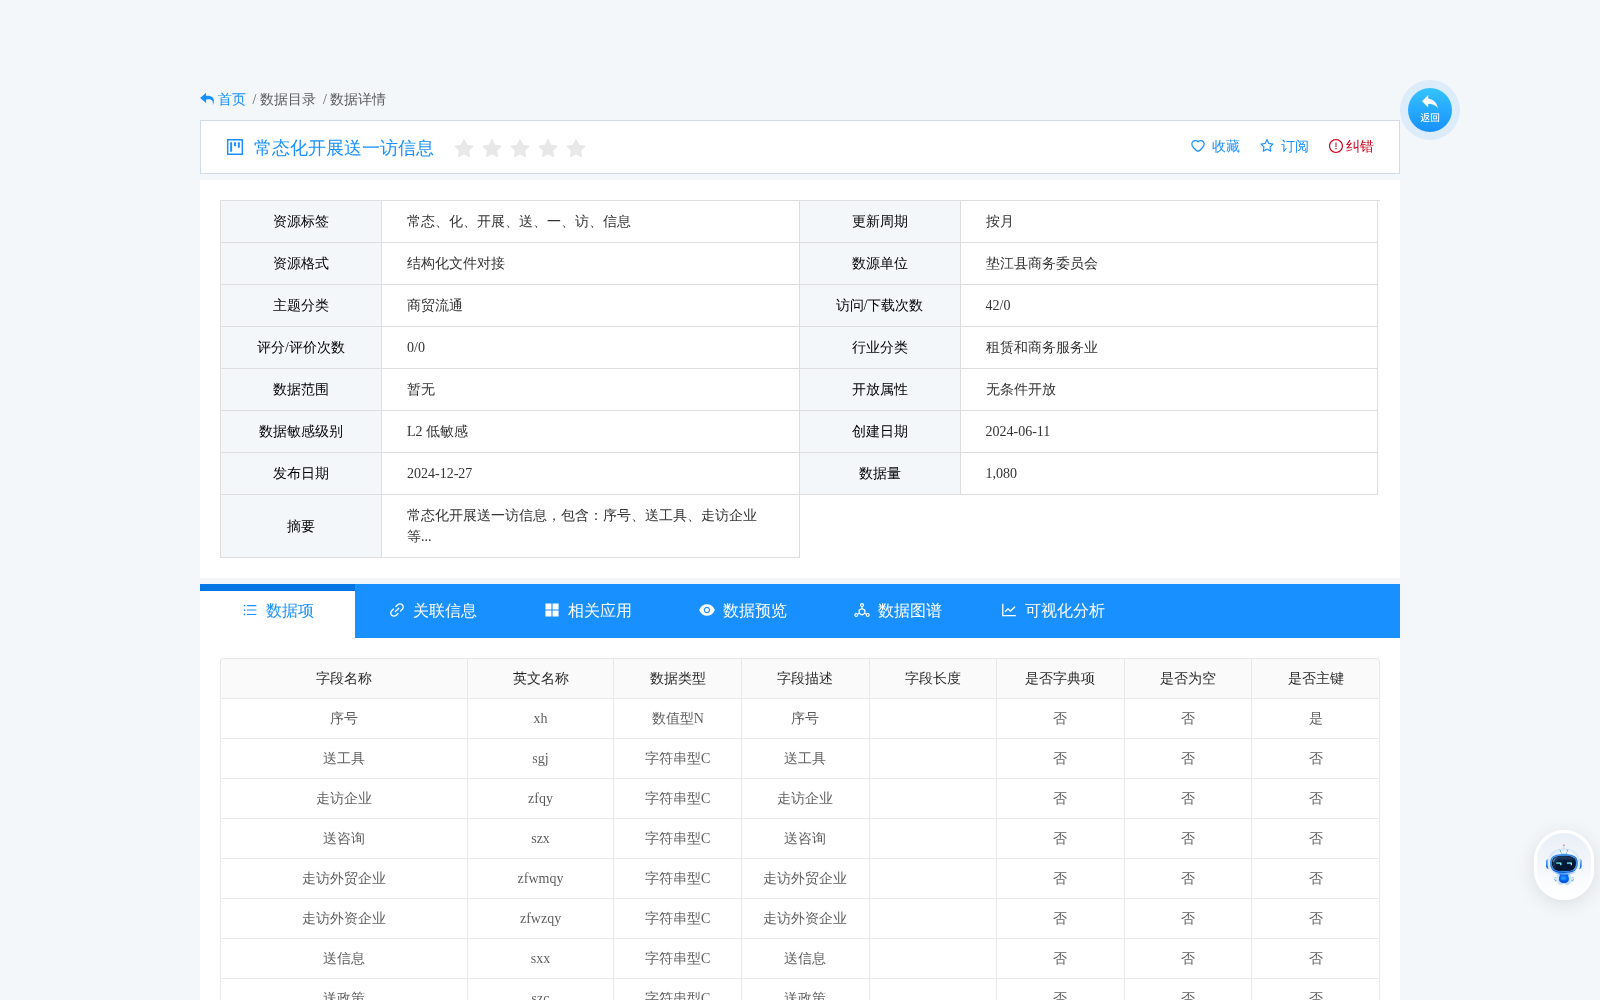
Task: Click the 纠错 error report button
Action: [x=1351, y=146]
